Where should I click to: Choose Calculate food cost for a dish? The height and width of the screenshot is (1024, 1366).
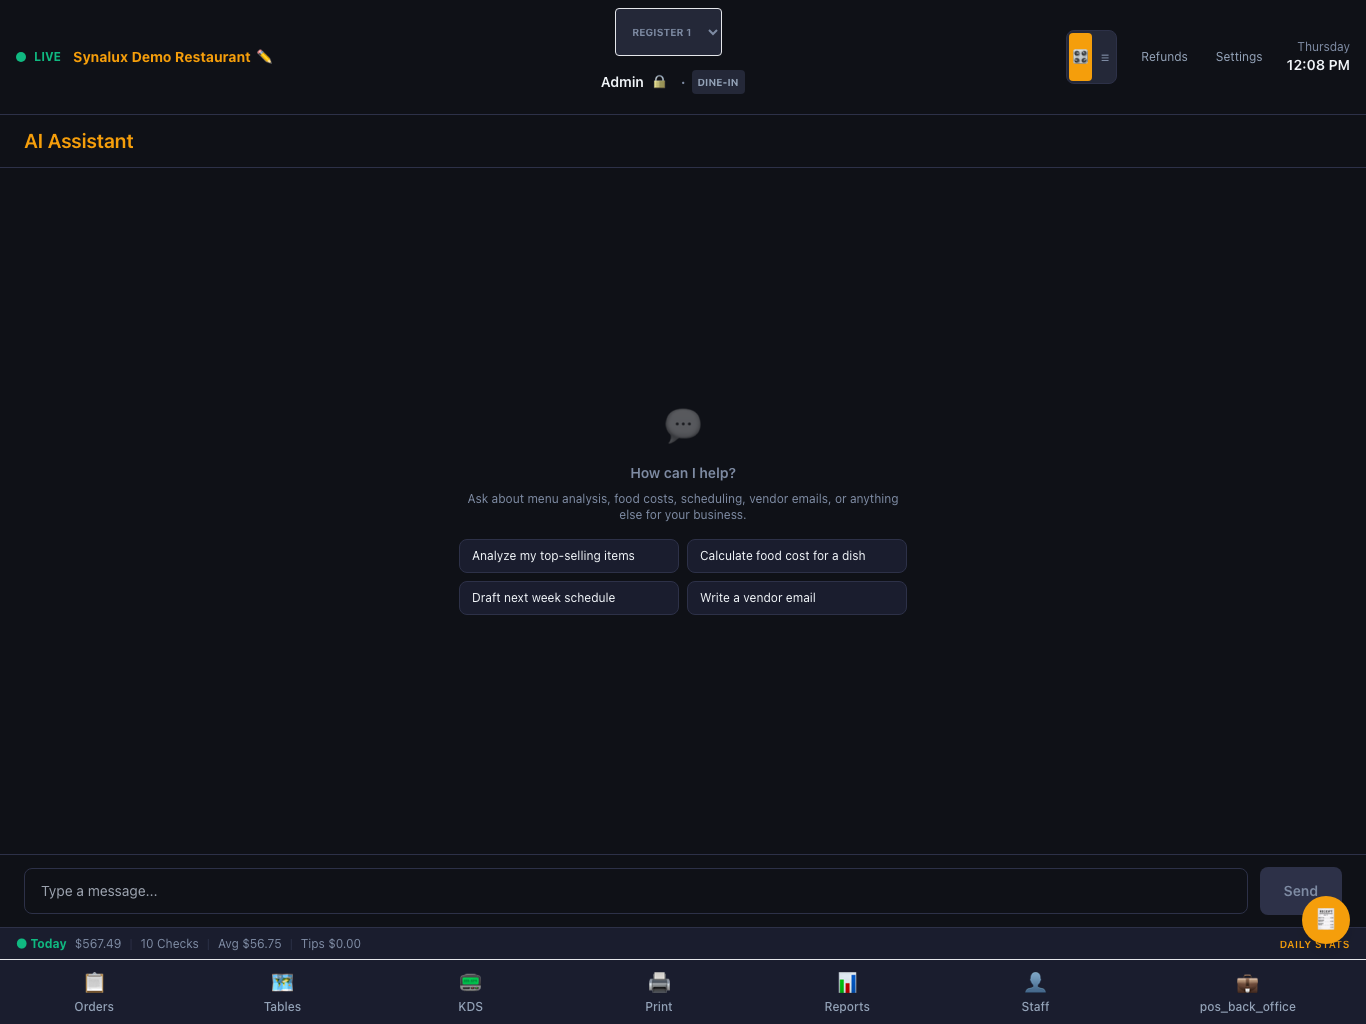[797, 556]
